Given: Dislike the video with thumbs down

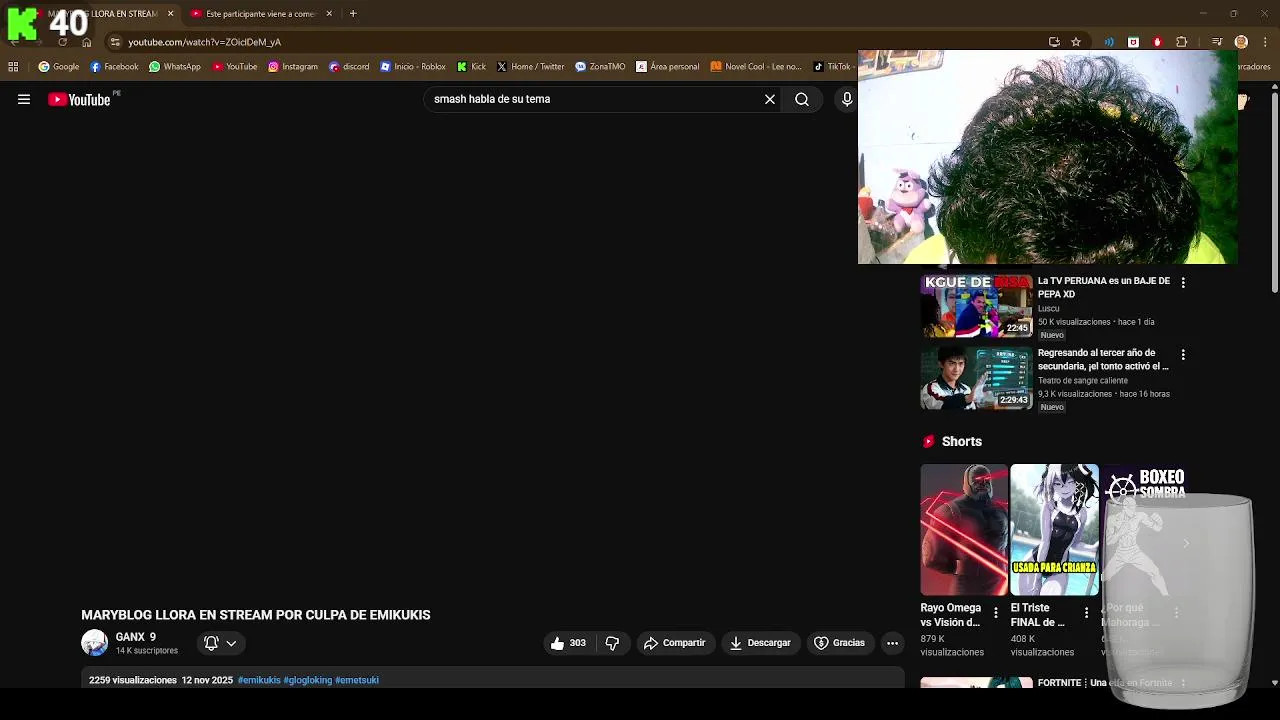Looking at the screenshot, I should [612, 643].
